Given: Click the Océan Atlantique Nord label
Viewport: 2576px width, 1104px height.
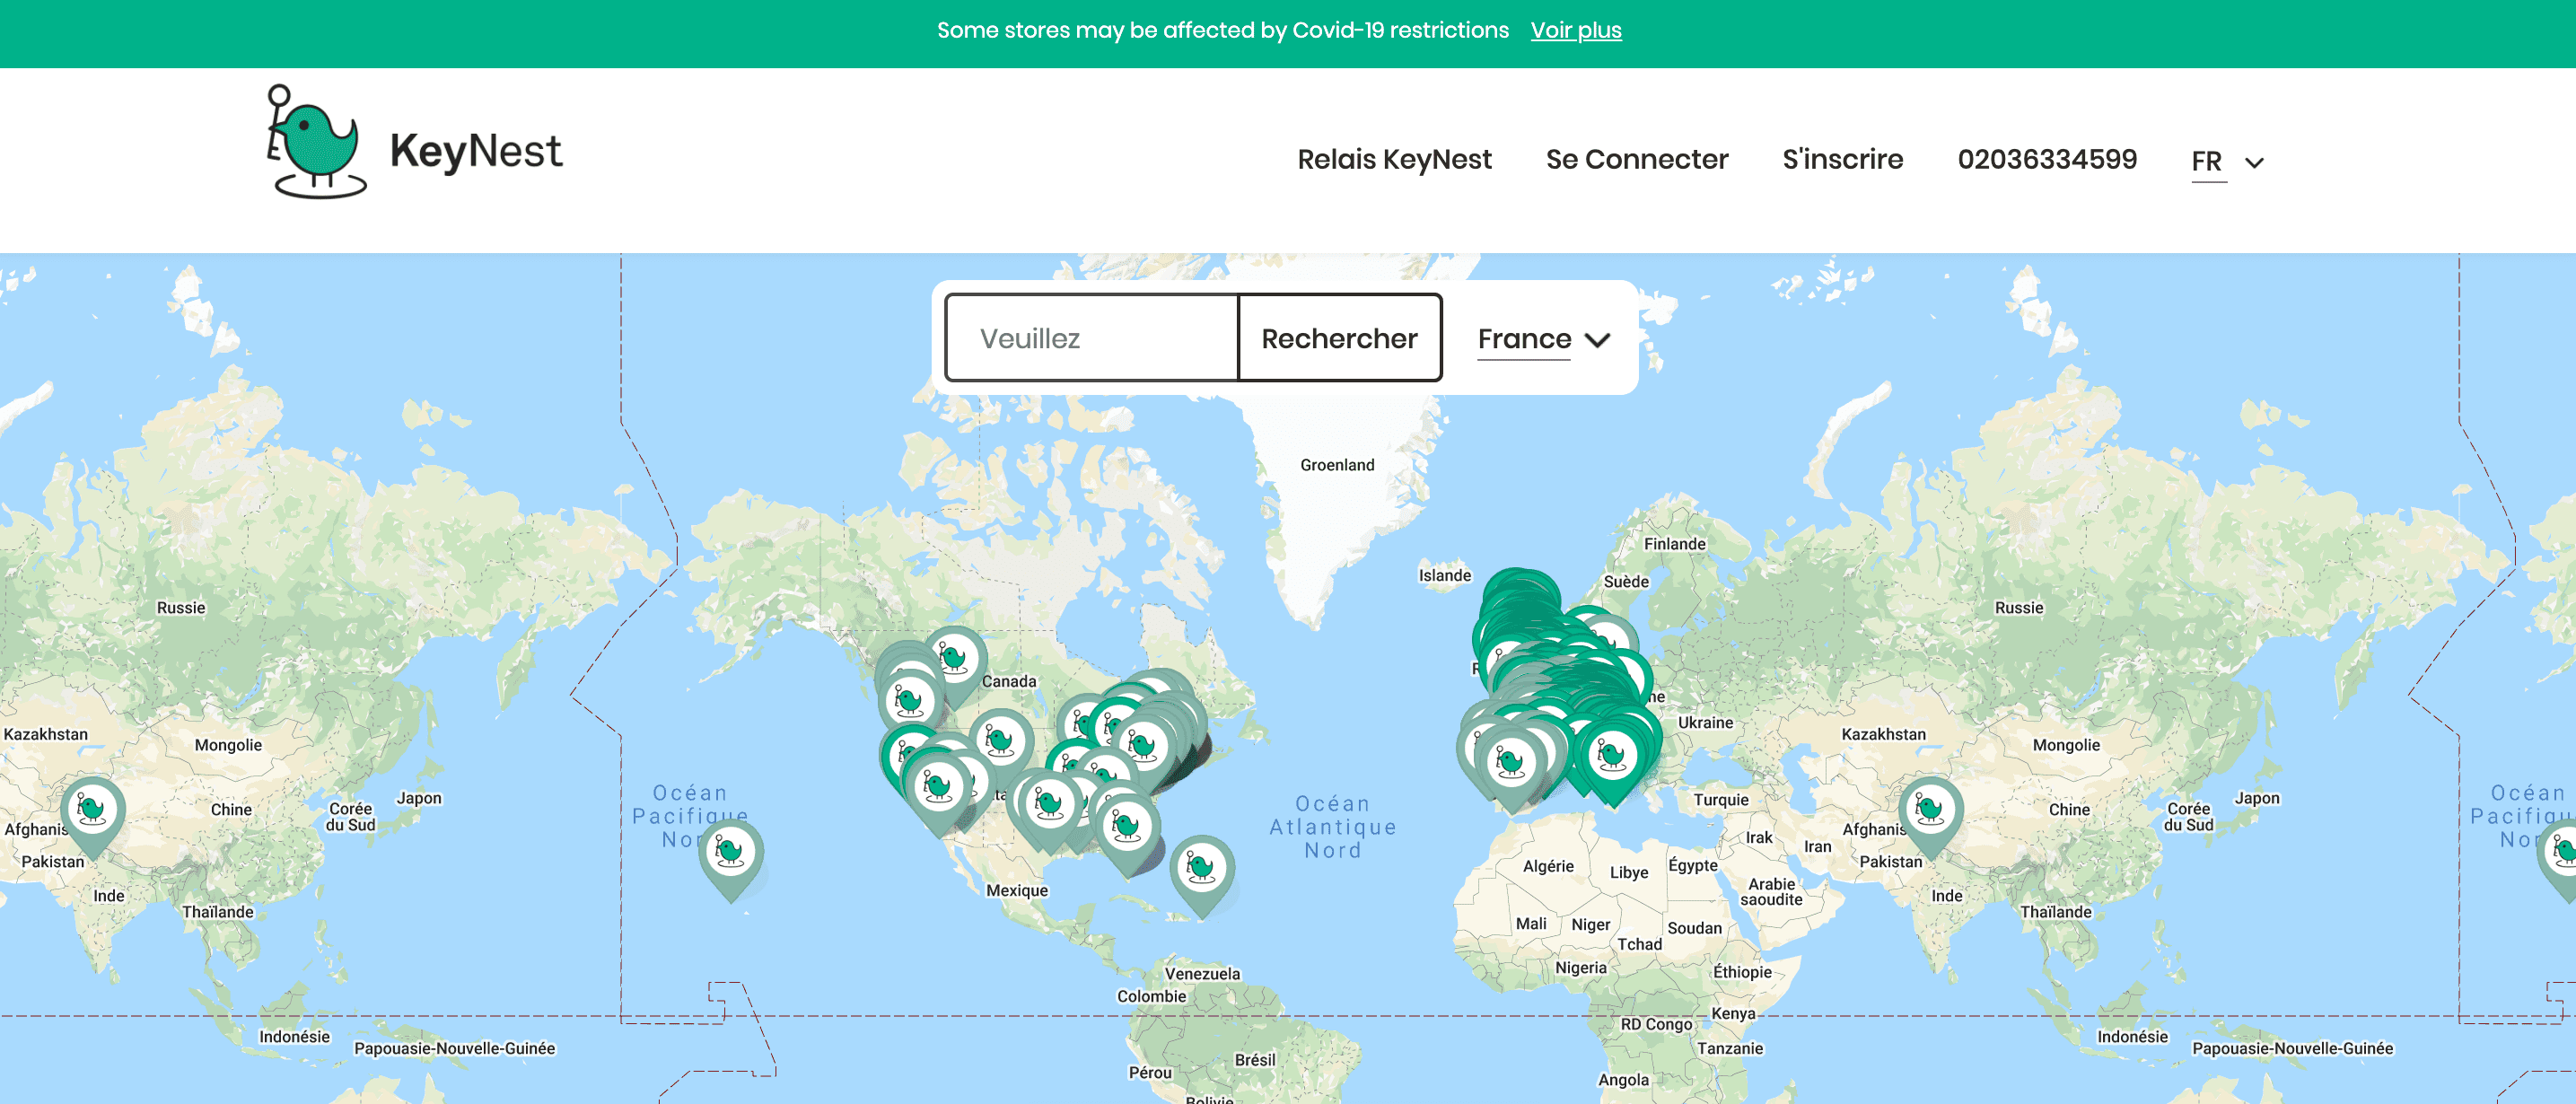Looking at the screenshot, I should tap(1332, 827).
